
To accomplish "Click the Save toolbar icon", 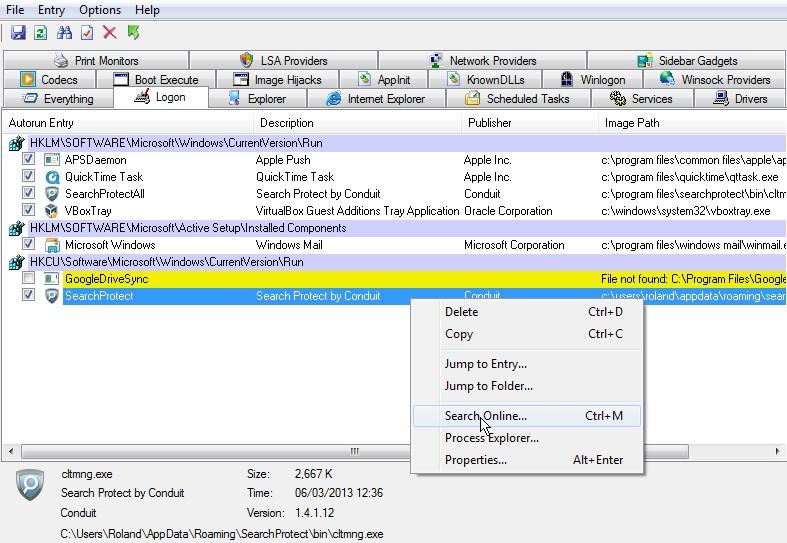I will 18,33.
